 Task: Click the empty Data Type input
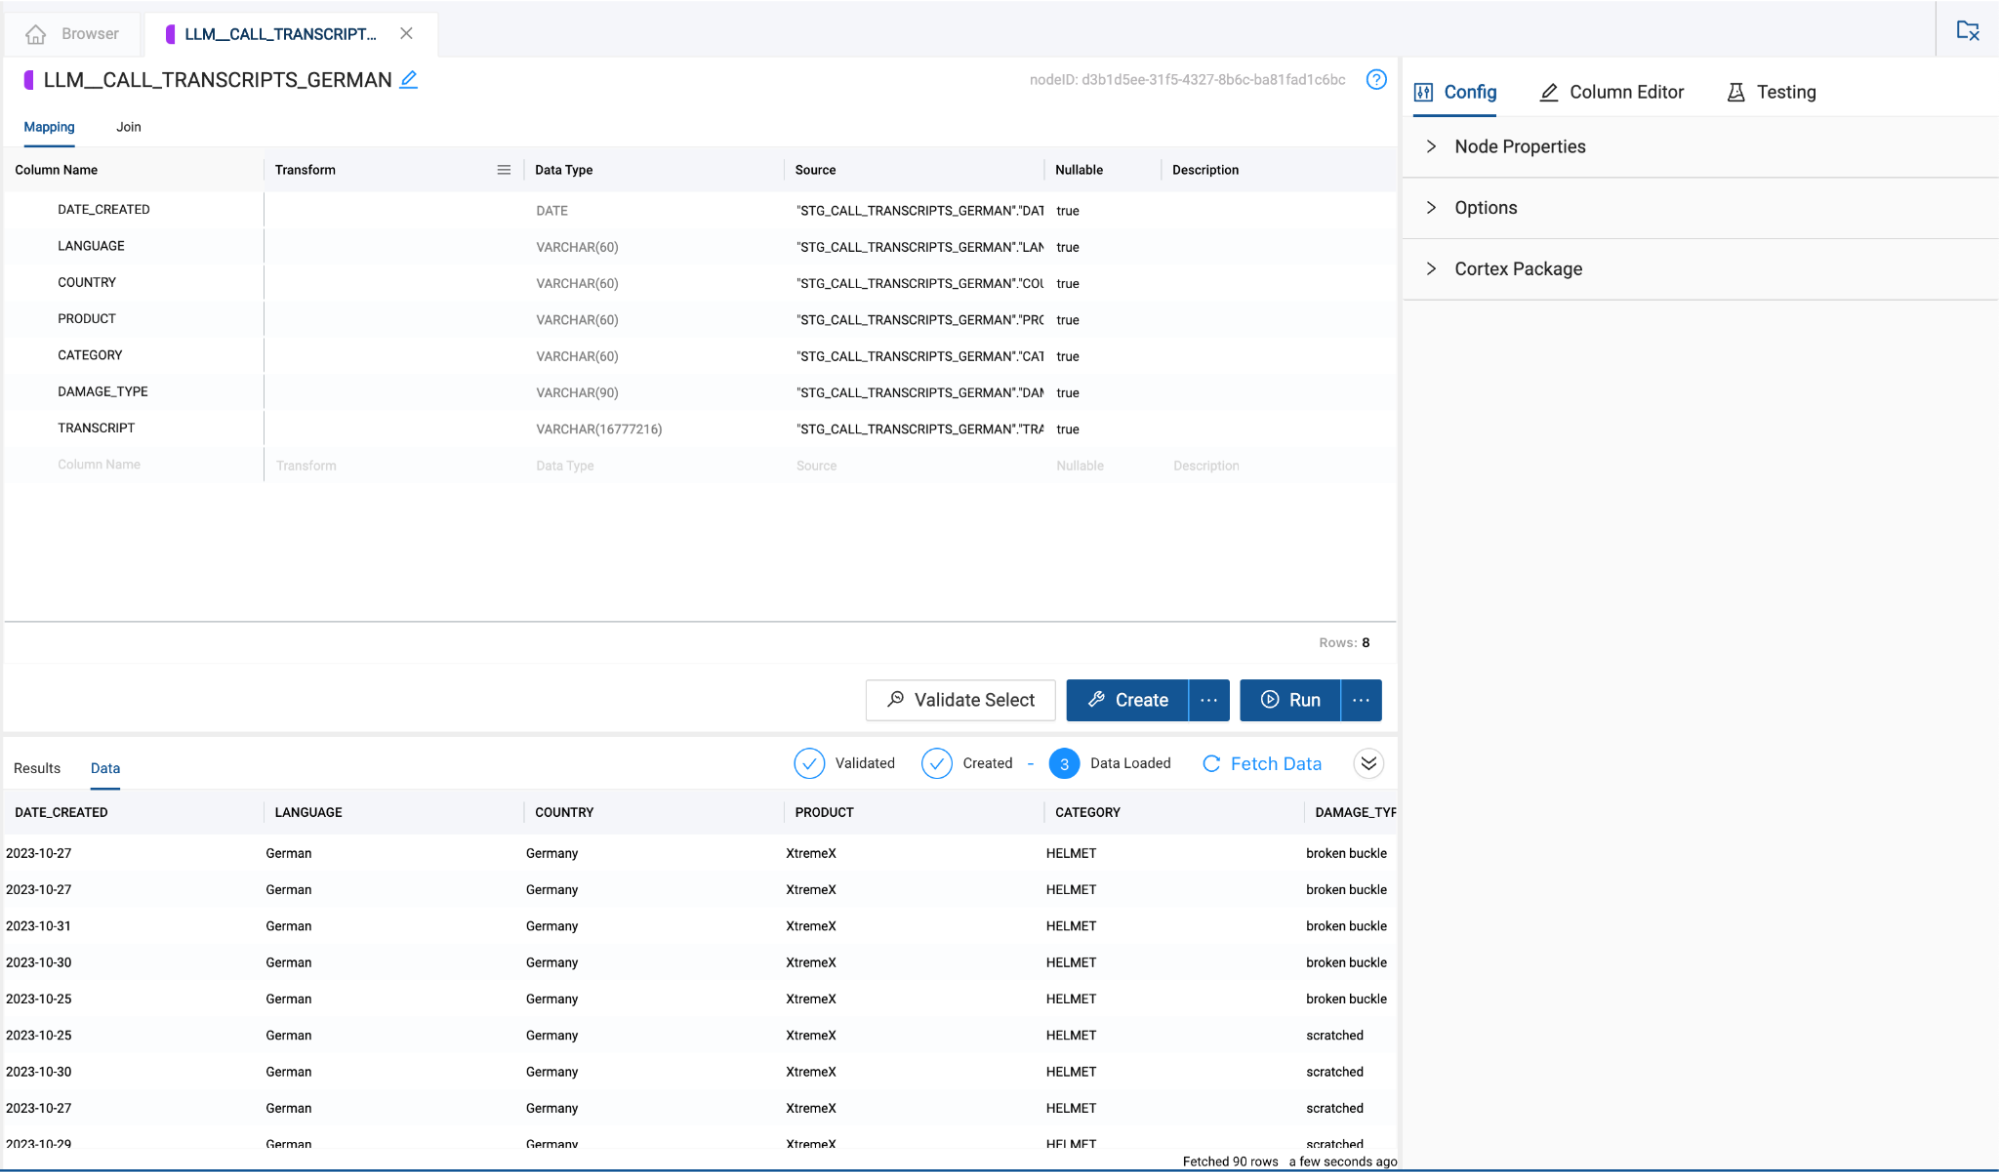click(x=654, y=465)
